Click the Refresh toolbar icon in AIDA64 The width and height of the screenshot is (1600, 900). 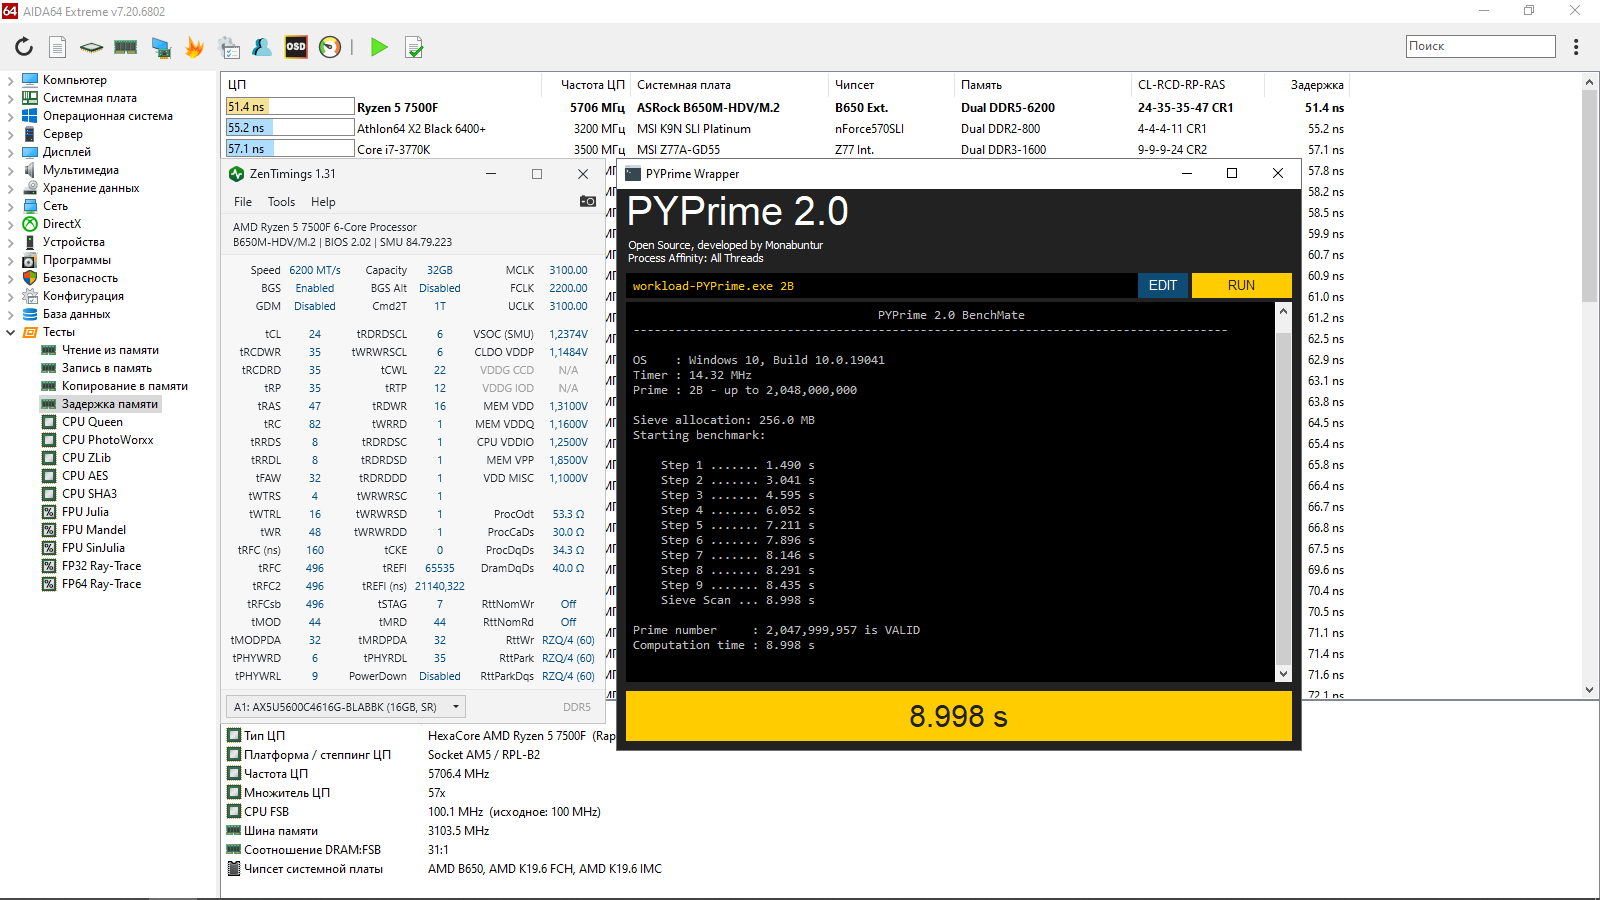point(24,47)
